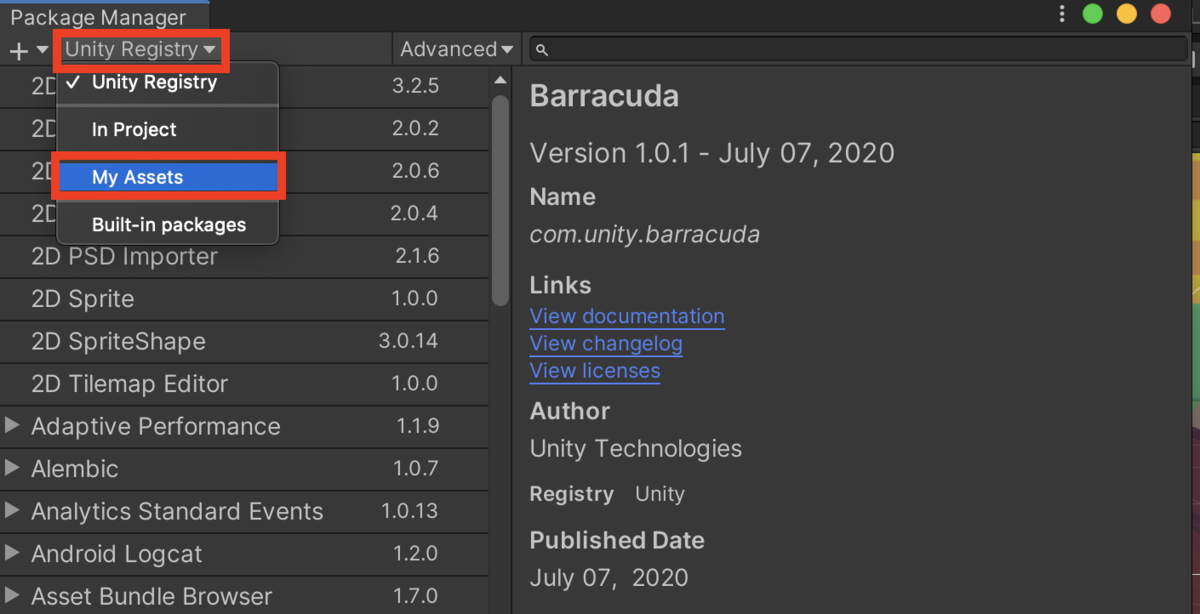Image resolution: width=1200 pixels, height=614 pixels.
Task: Select the Asset Bundle Browser row
Action: pos(244,596)
